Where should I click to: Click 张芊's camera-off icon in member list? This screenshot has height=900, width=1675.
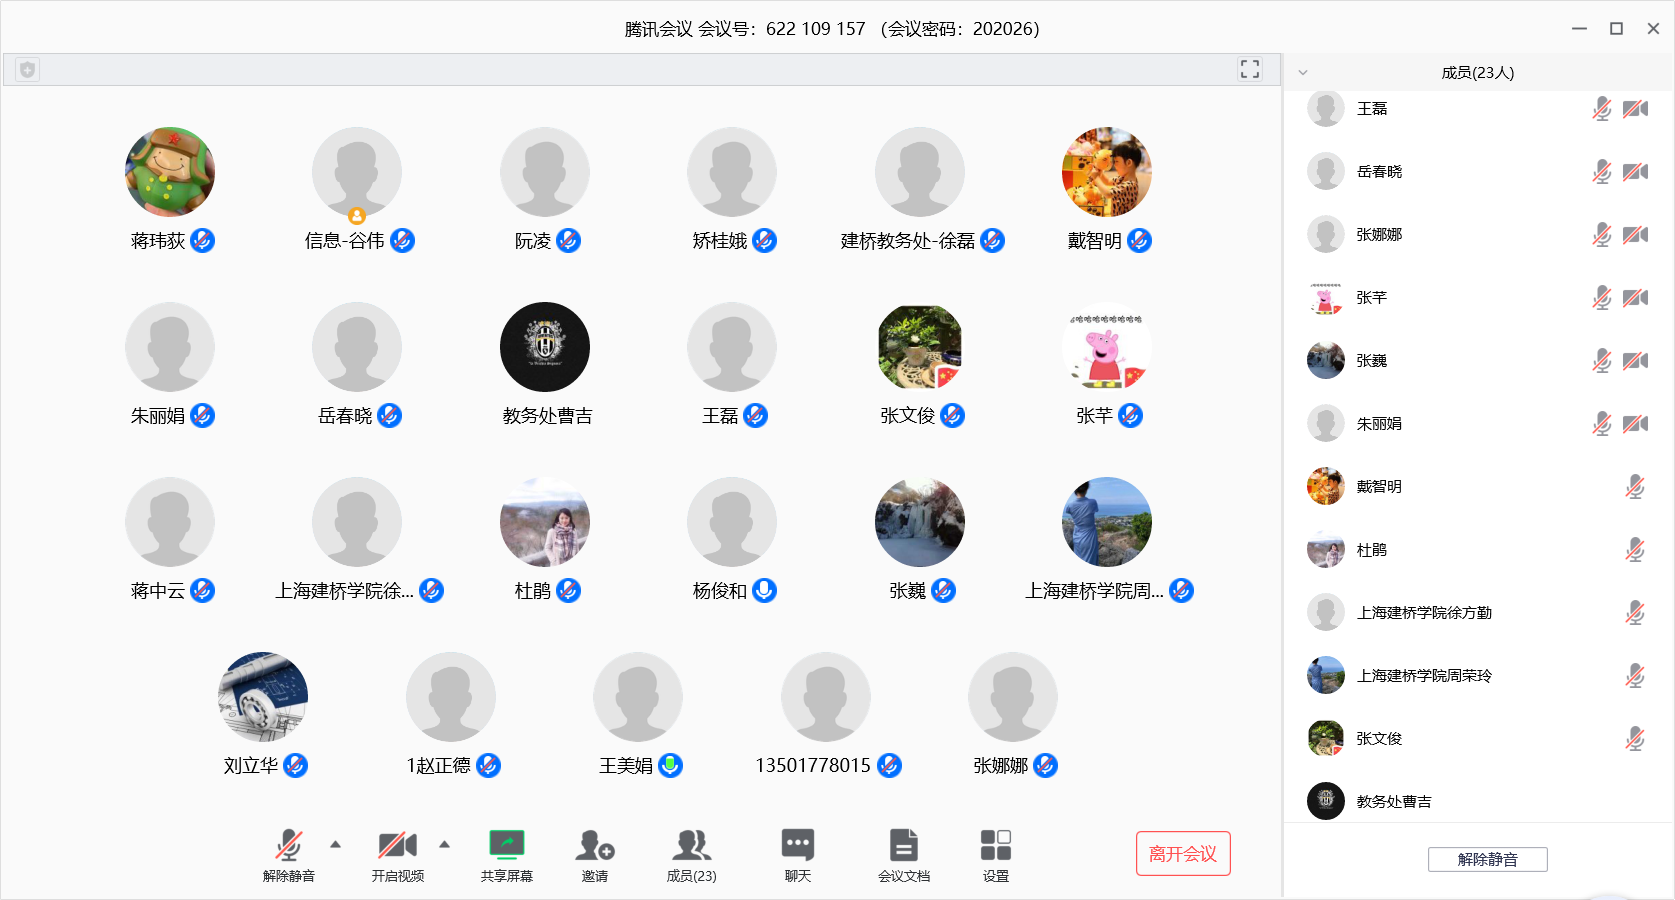tap(1635, 298)
